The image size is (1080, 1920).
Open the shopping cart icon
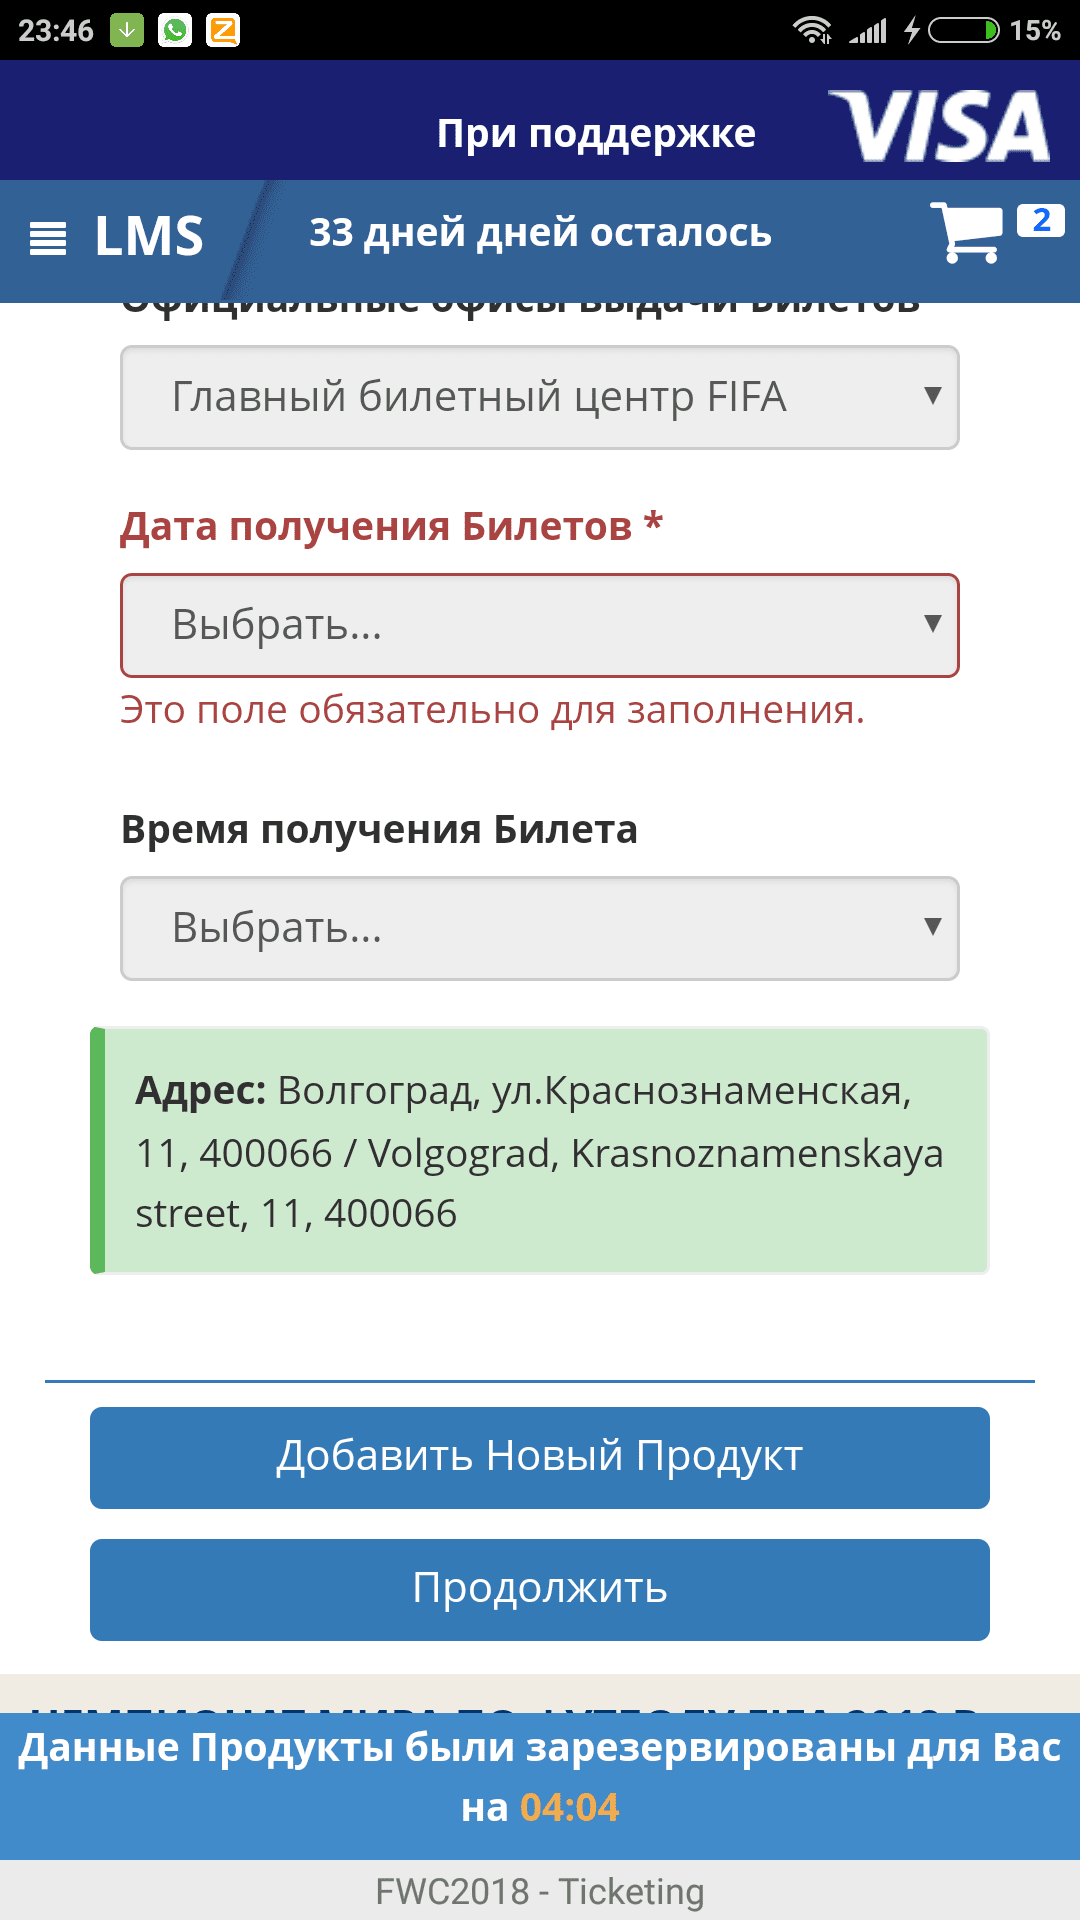[965, 232]
